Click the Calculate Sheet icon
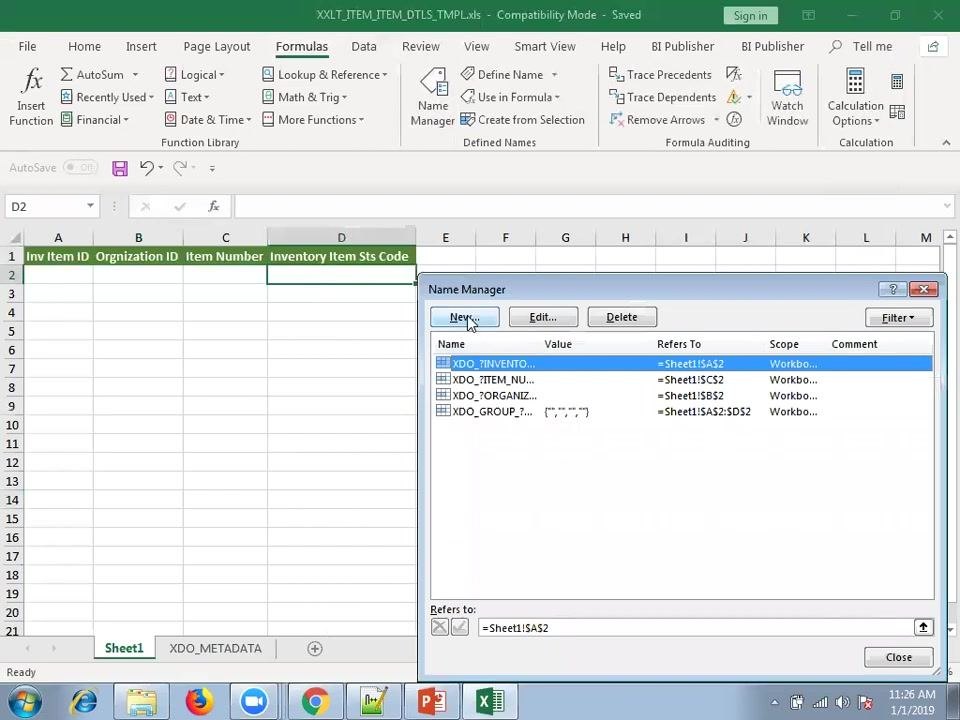Viewport: 960px width, 720px height. pyautogui.click(x=897, y=111)
